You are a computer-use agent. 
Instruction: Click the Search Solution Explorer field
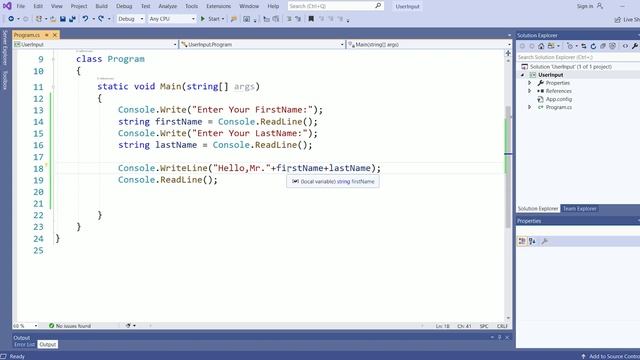pos(578,58)
